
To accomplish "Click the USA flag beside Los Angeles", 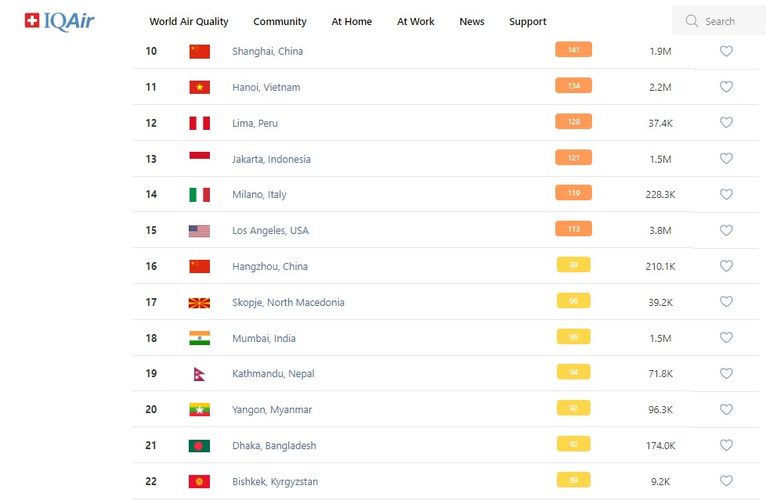I will tap(199, 231).
